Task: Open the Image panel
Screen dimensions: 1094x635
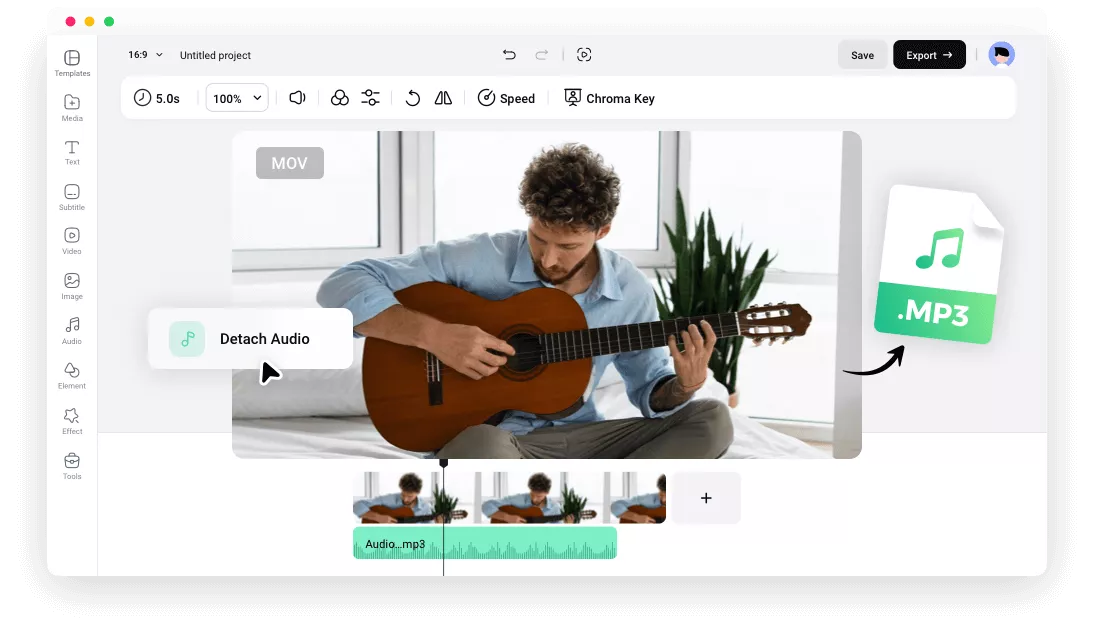Action: [x=72, y=286]
